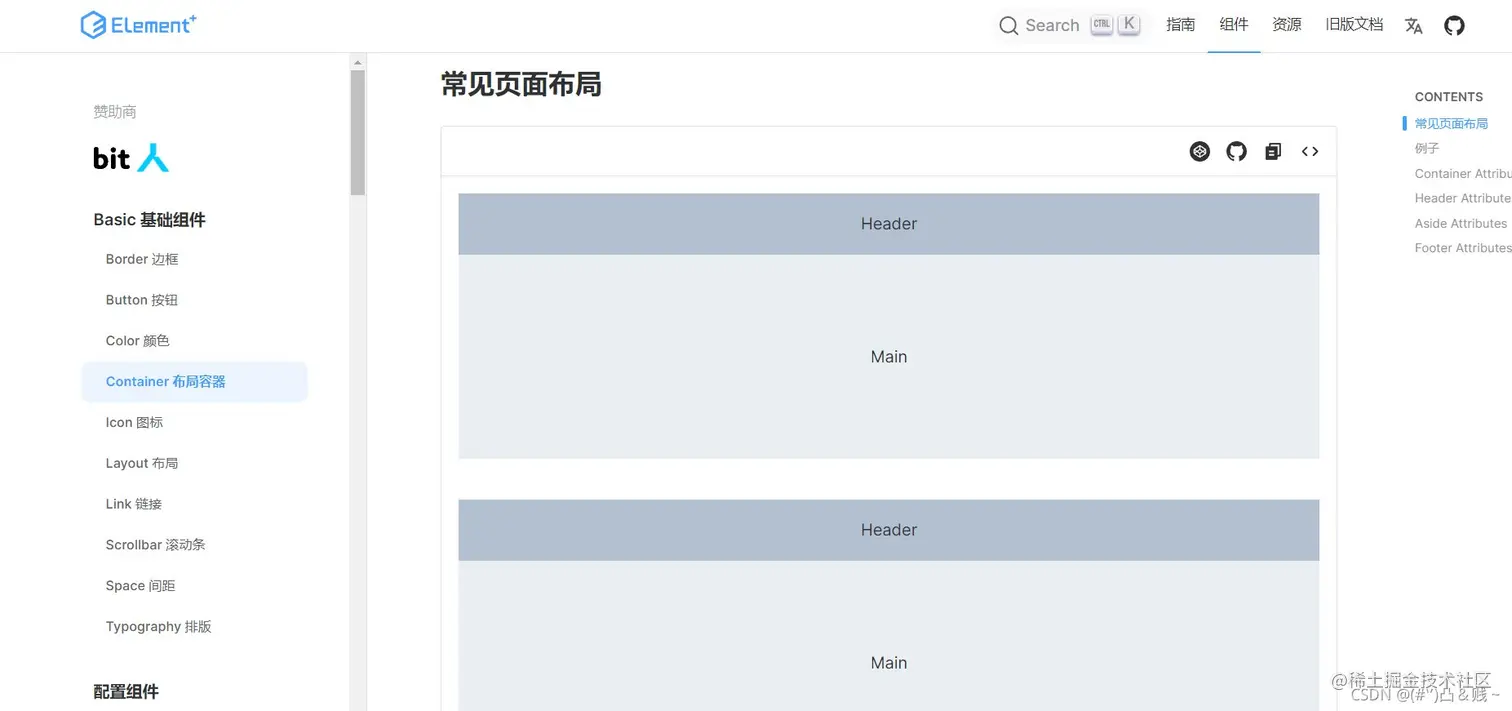Go to Typography 排版 in sidebar
This screenshot has height=711, width=1512.
tap(159, 627)
